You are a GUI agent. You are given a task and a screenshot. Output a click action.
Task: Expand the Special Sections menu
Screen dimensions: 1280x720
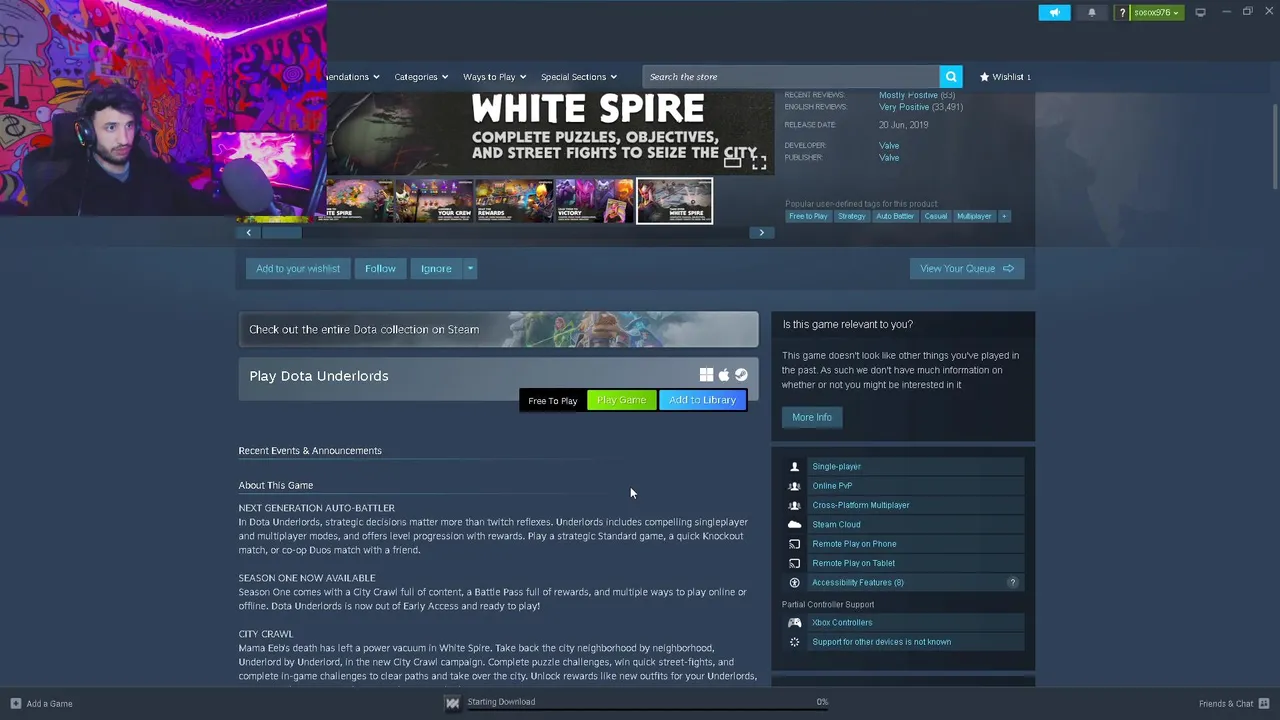point(579,76)
